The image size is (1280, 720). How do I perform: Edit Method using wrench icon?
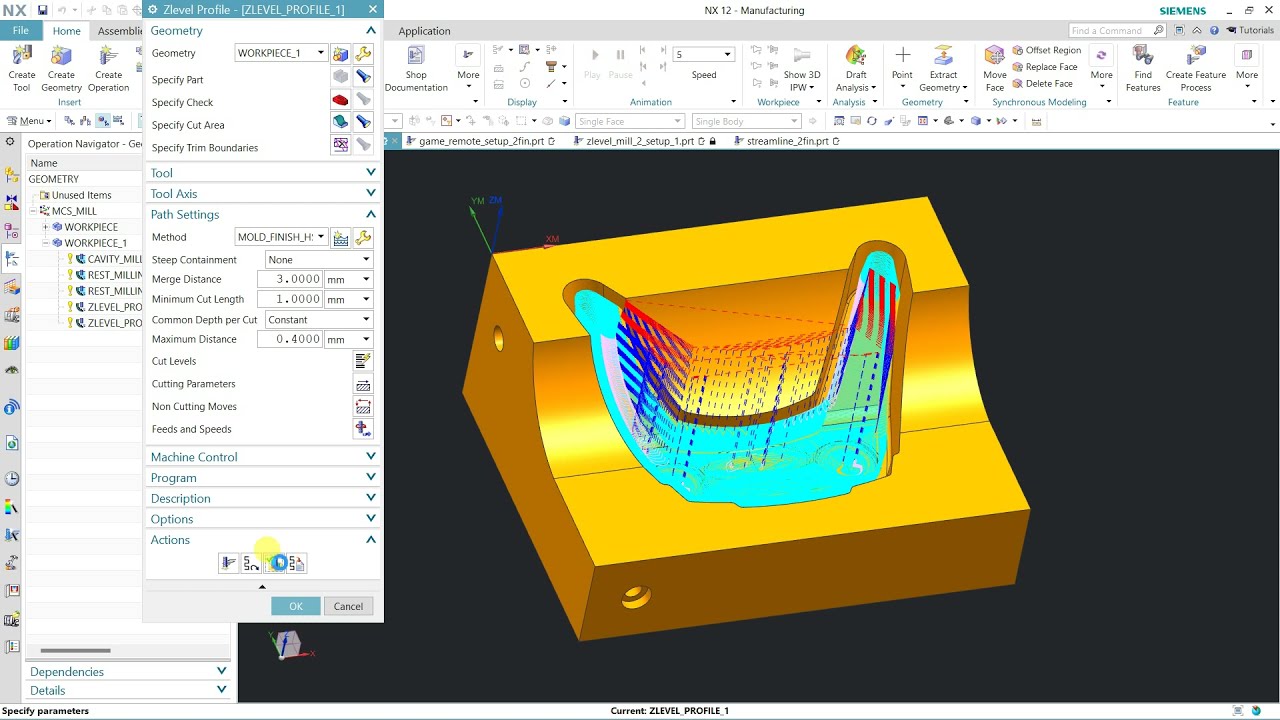[363, 238]
